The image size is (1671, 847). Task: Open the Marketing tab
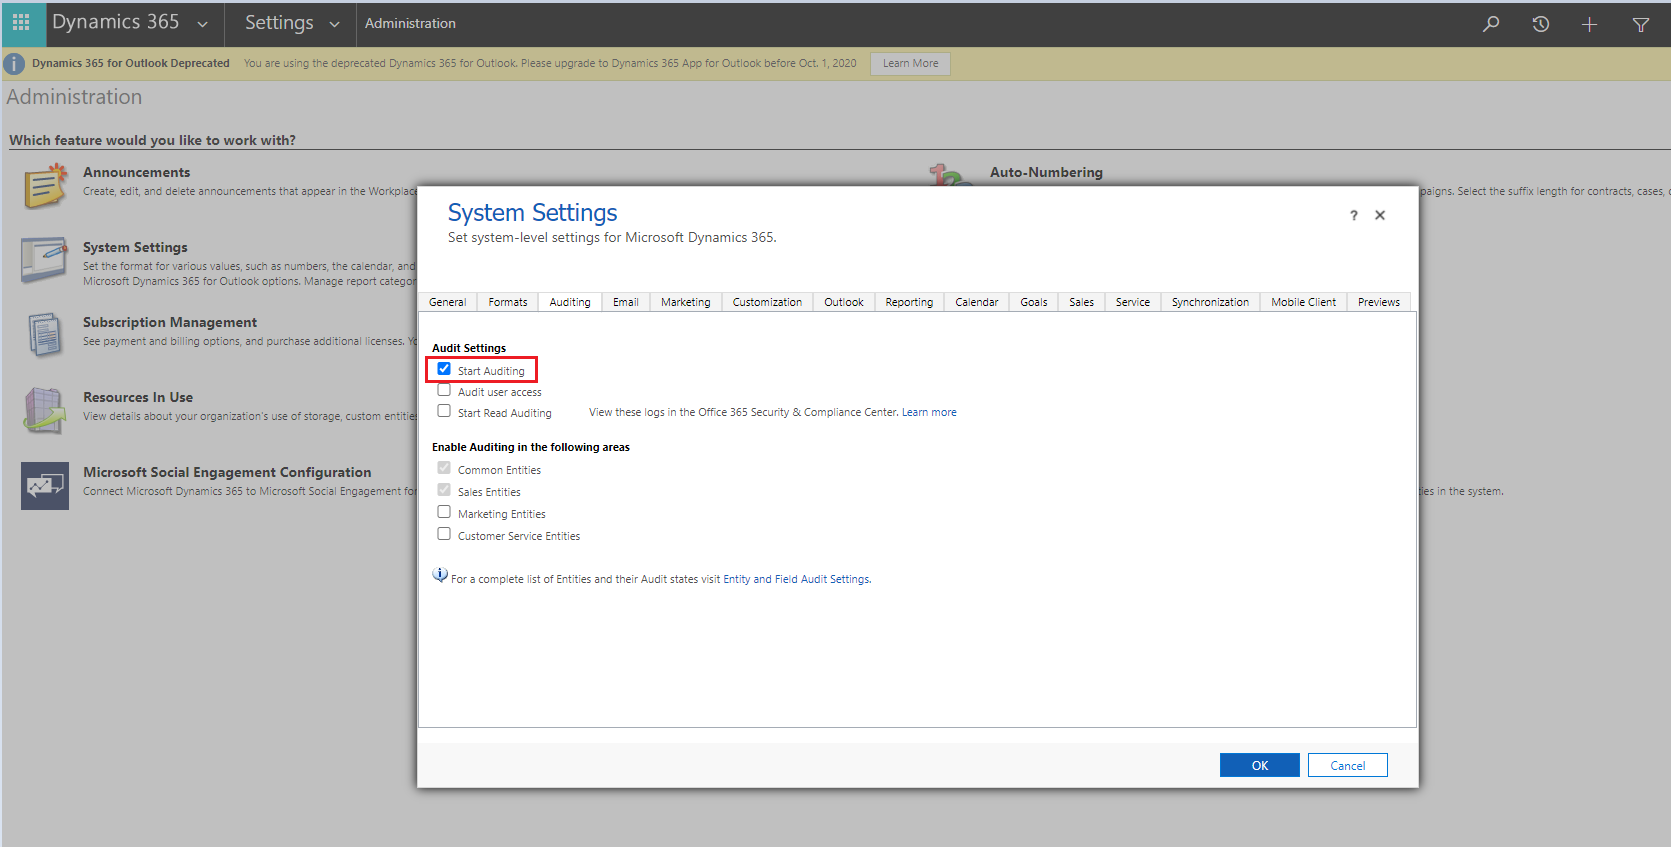[x=686, y=302]
